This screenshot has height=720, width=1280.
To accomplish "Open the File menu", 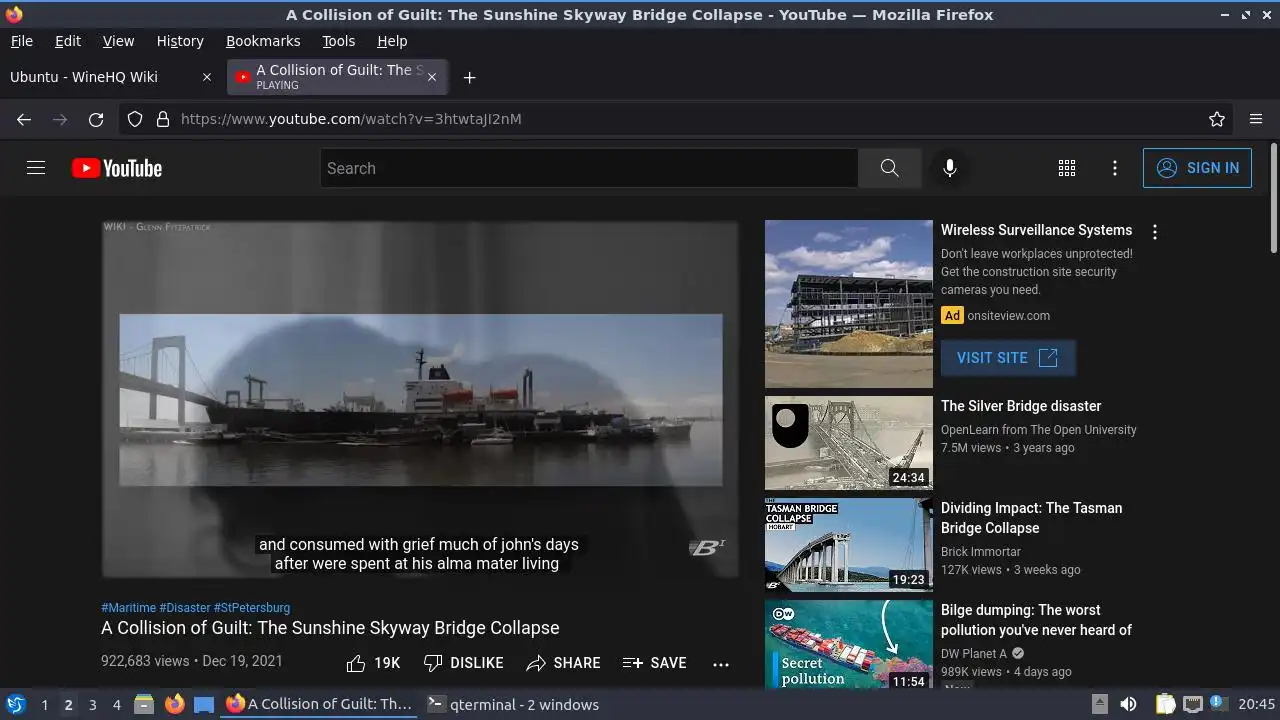I will (x=21, y=41).
